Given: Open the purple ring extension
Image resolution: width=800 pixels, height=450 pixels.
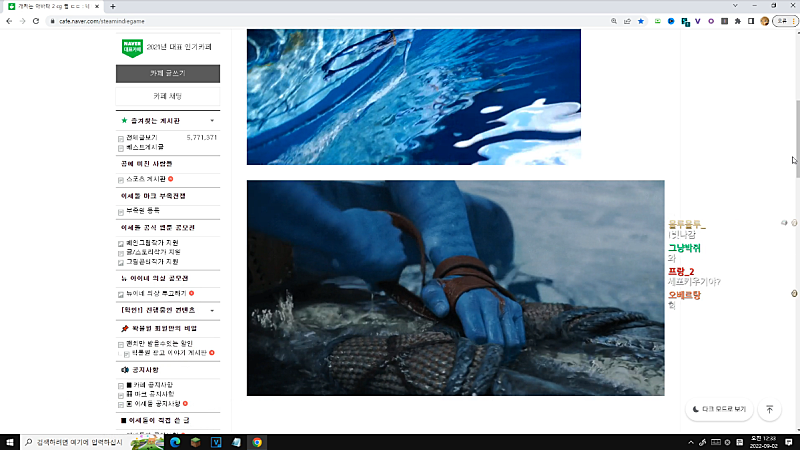Looking at the screenshot, I should (x=711, y=21).
